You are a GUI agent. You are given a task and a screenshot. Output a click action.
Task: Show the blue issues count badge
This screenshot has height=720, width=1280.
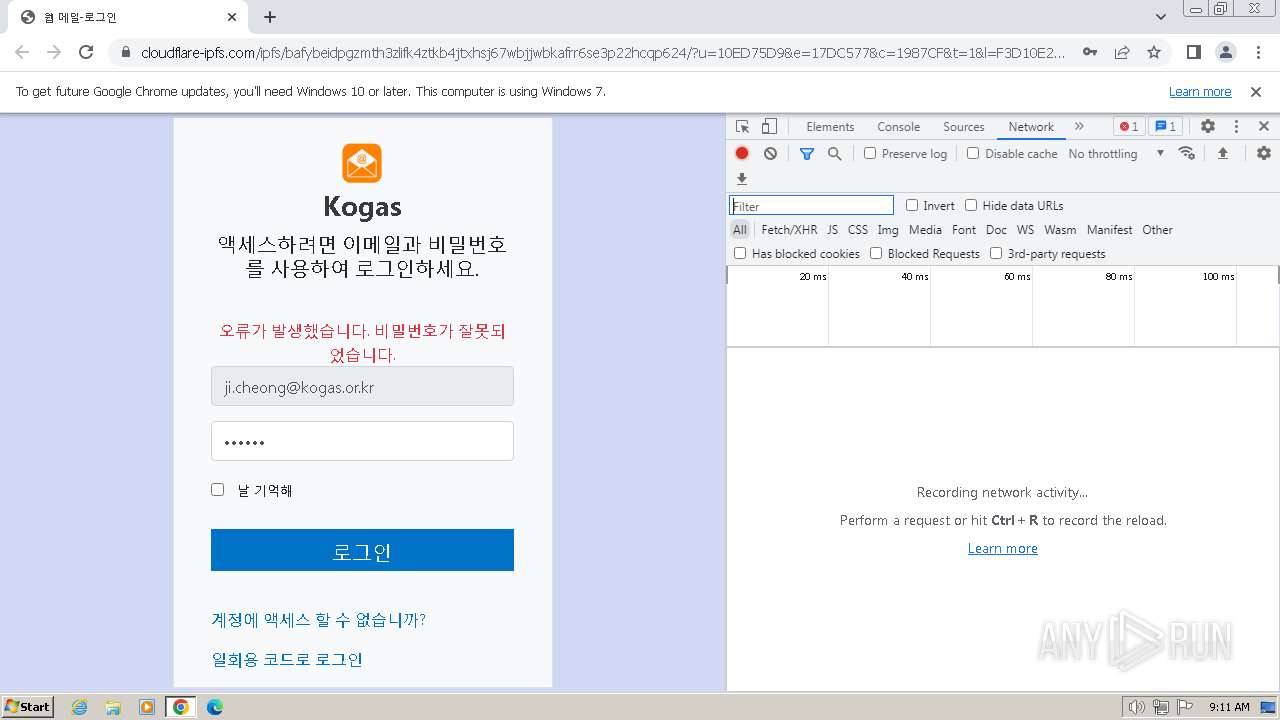[1165, 127]
